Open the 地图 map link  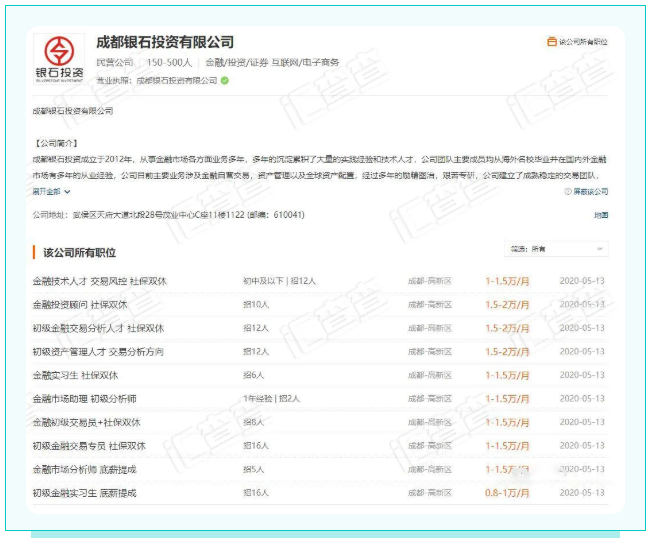(601, 215)
